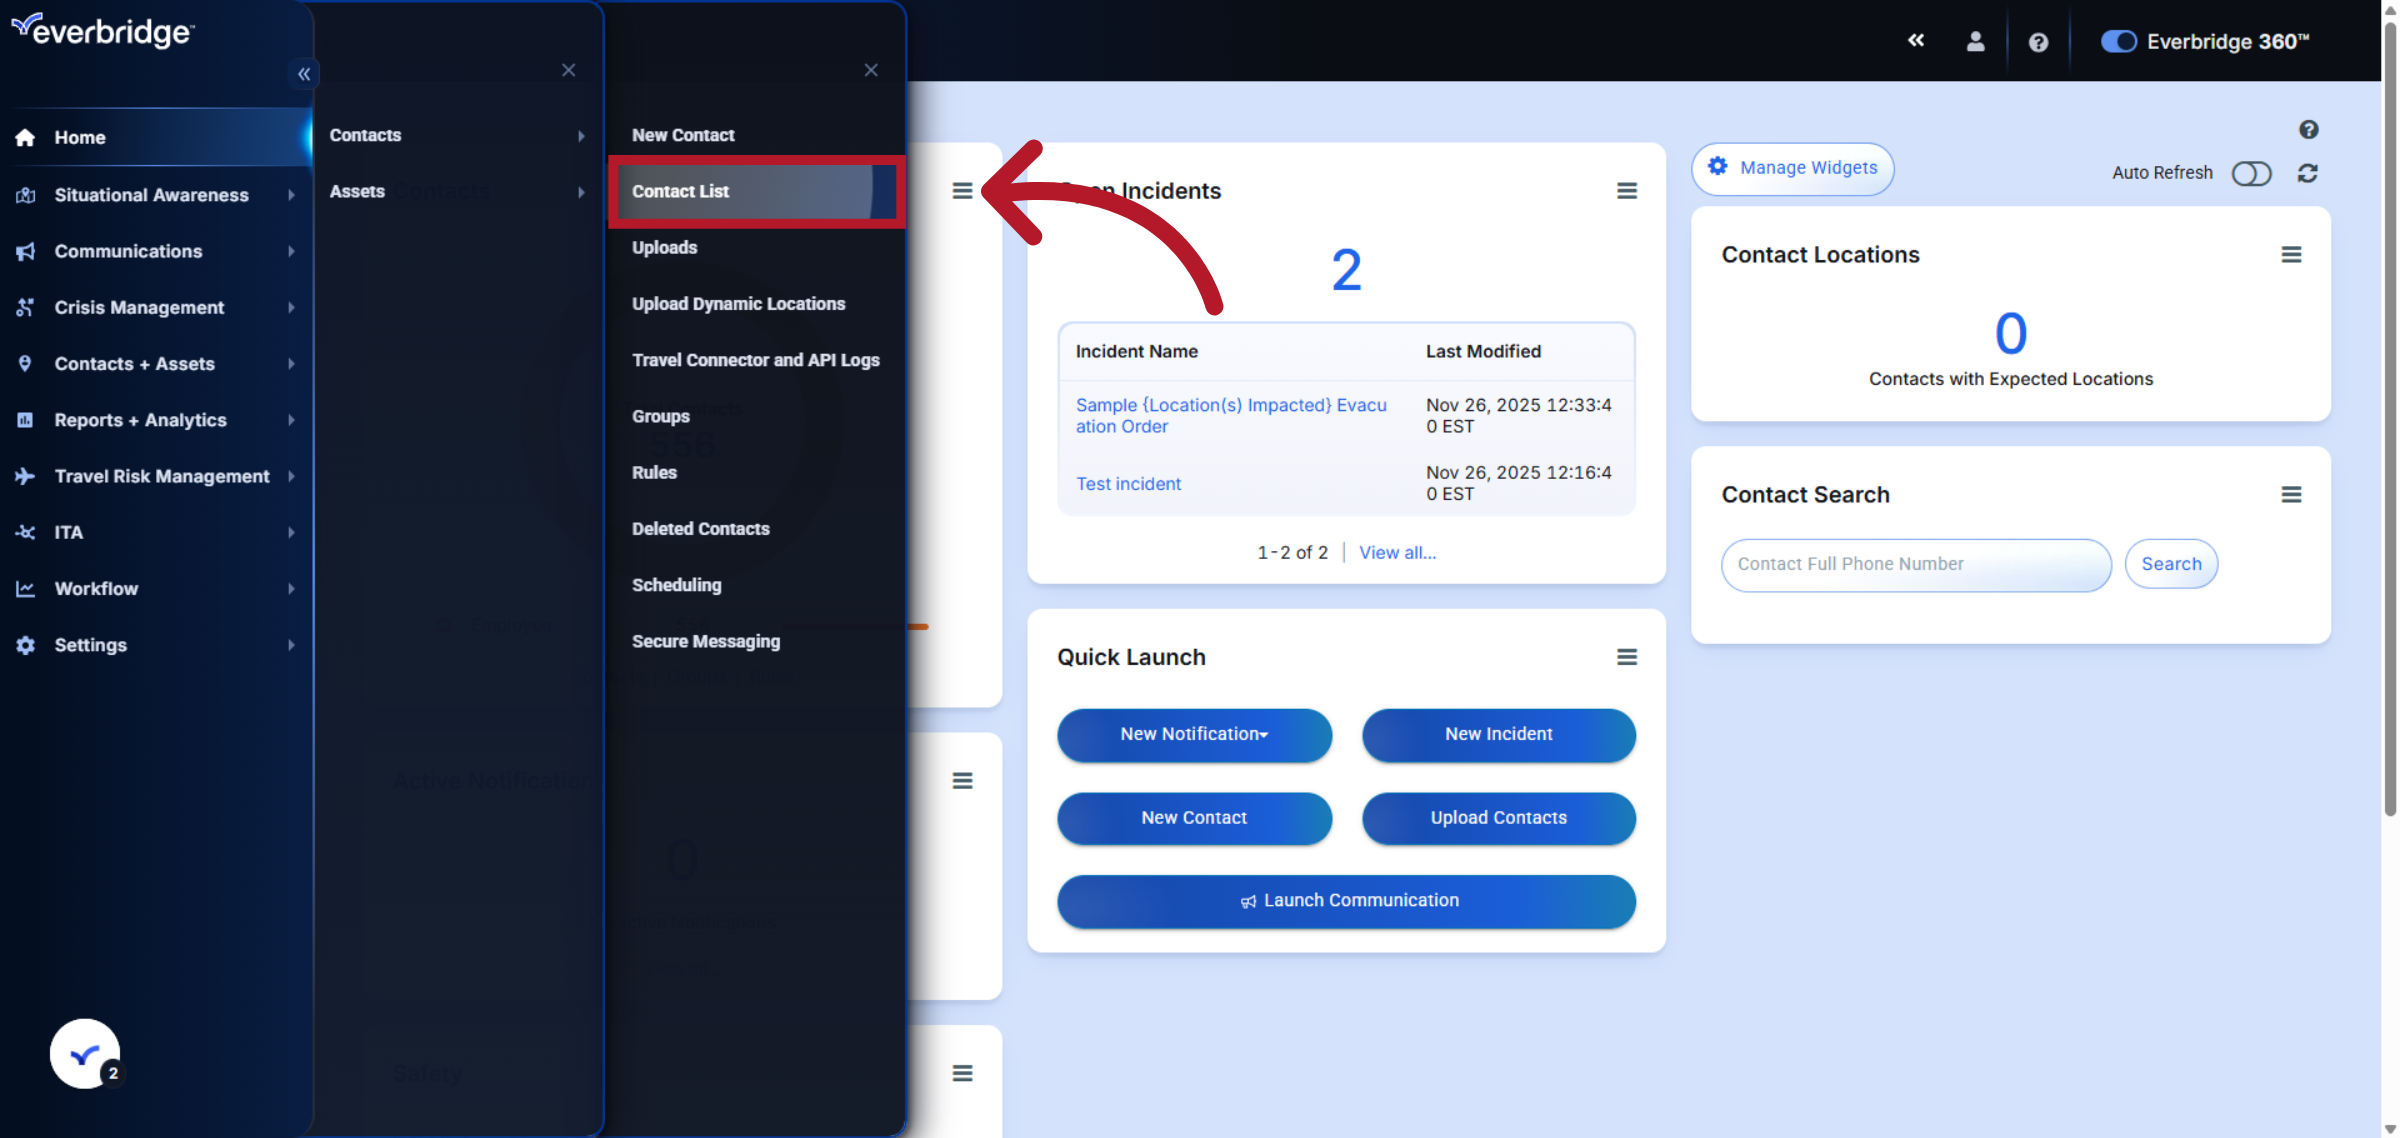Open Contact Locations widget hamburger menu
The height and width of the screenshot is (1138, 2400).
pyautogui.click(x=2291, y=255)
